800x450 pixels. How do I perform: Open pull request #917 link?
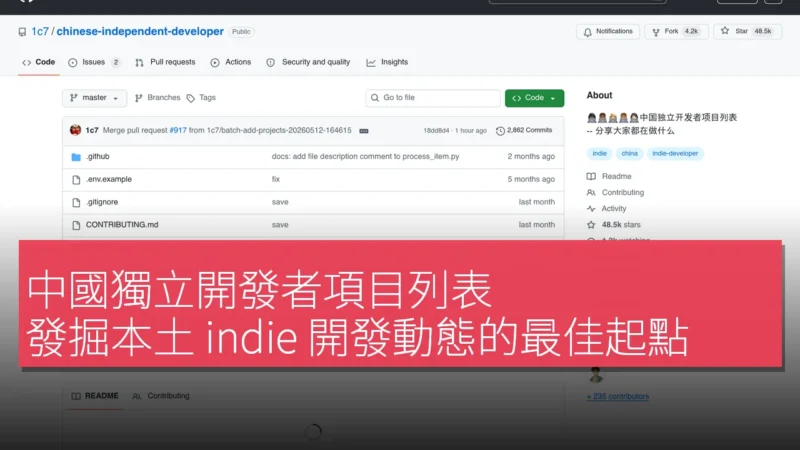point(178,131)
